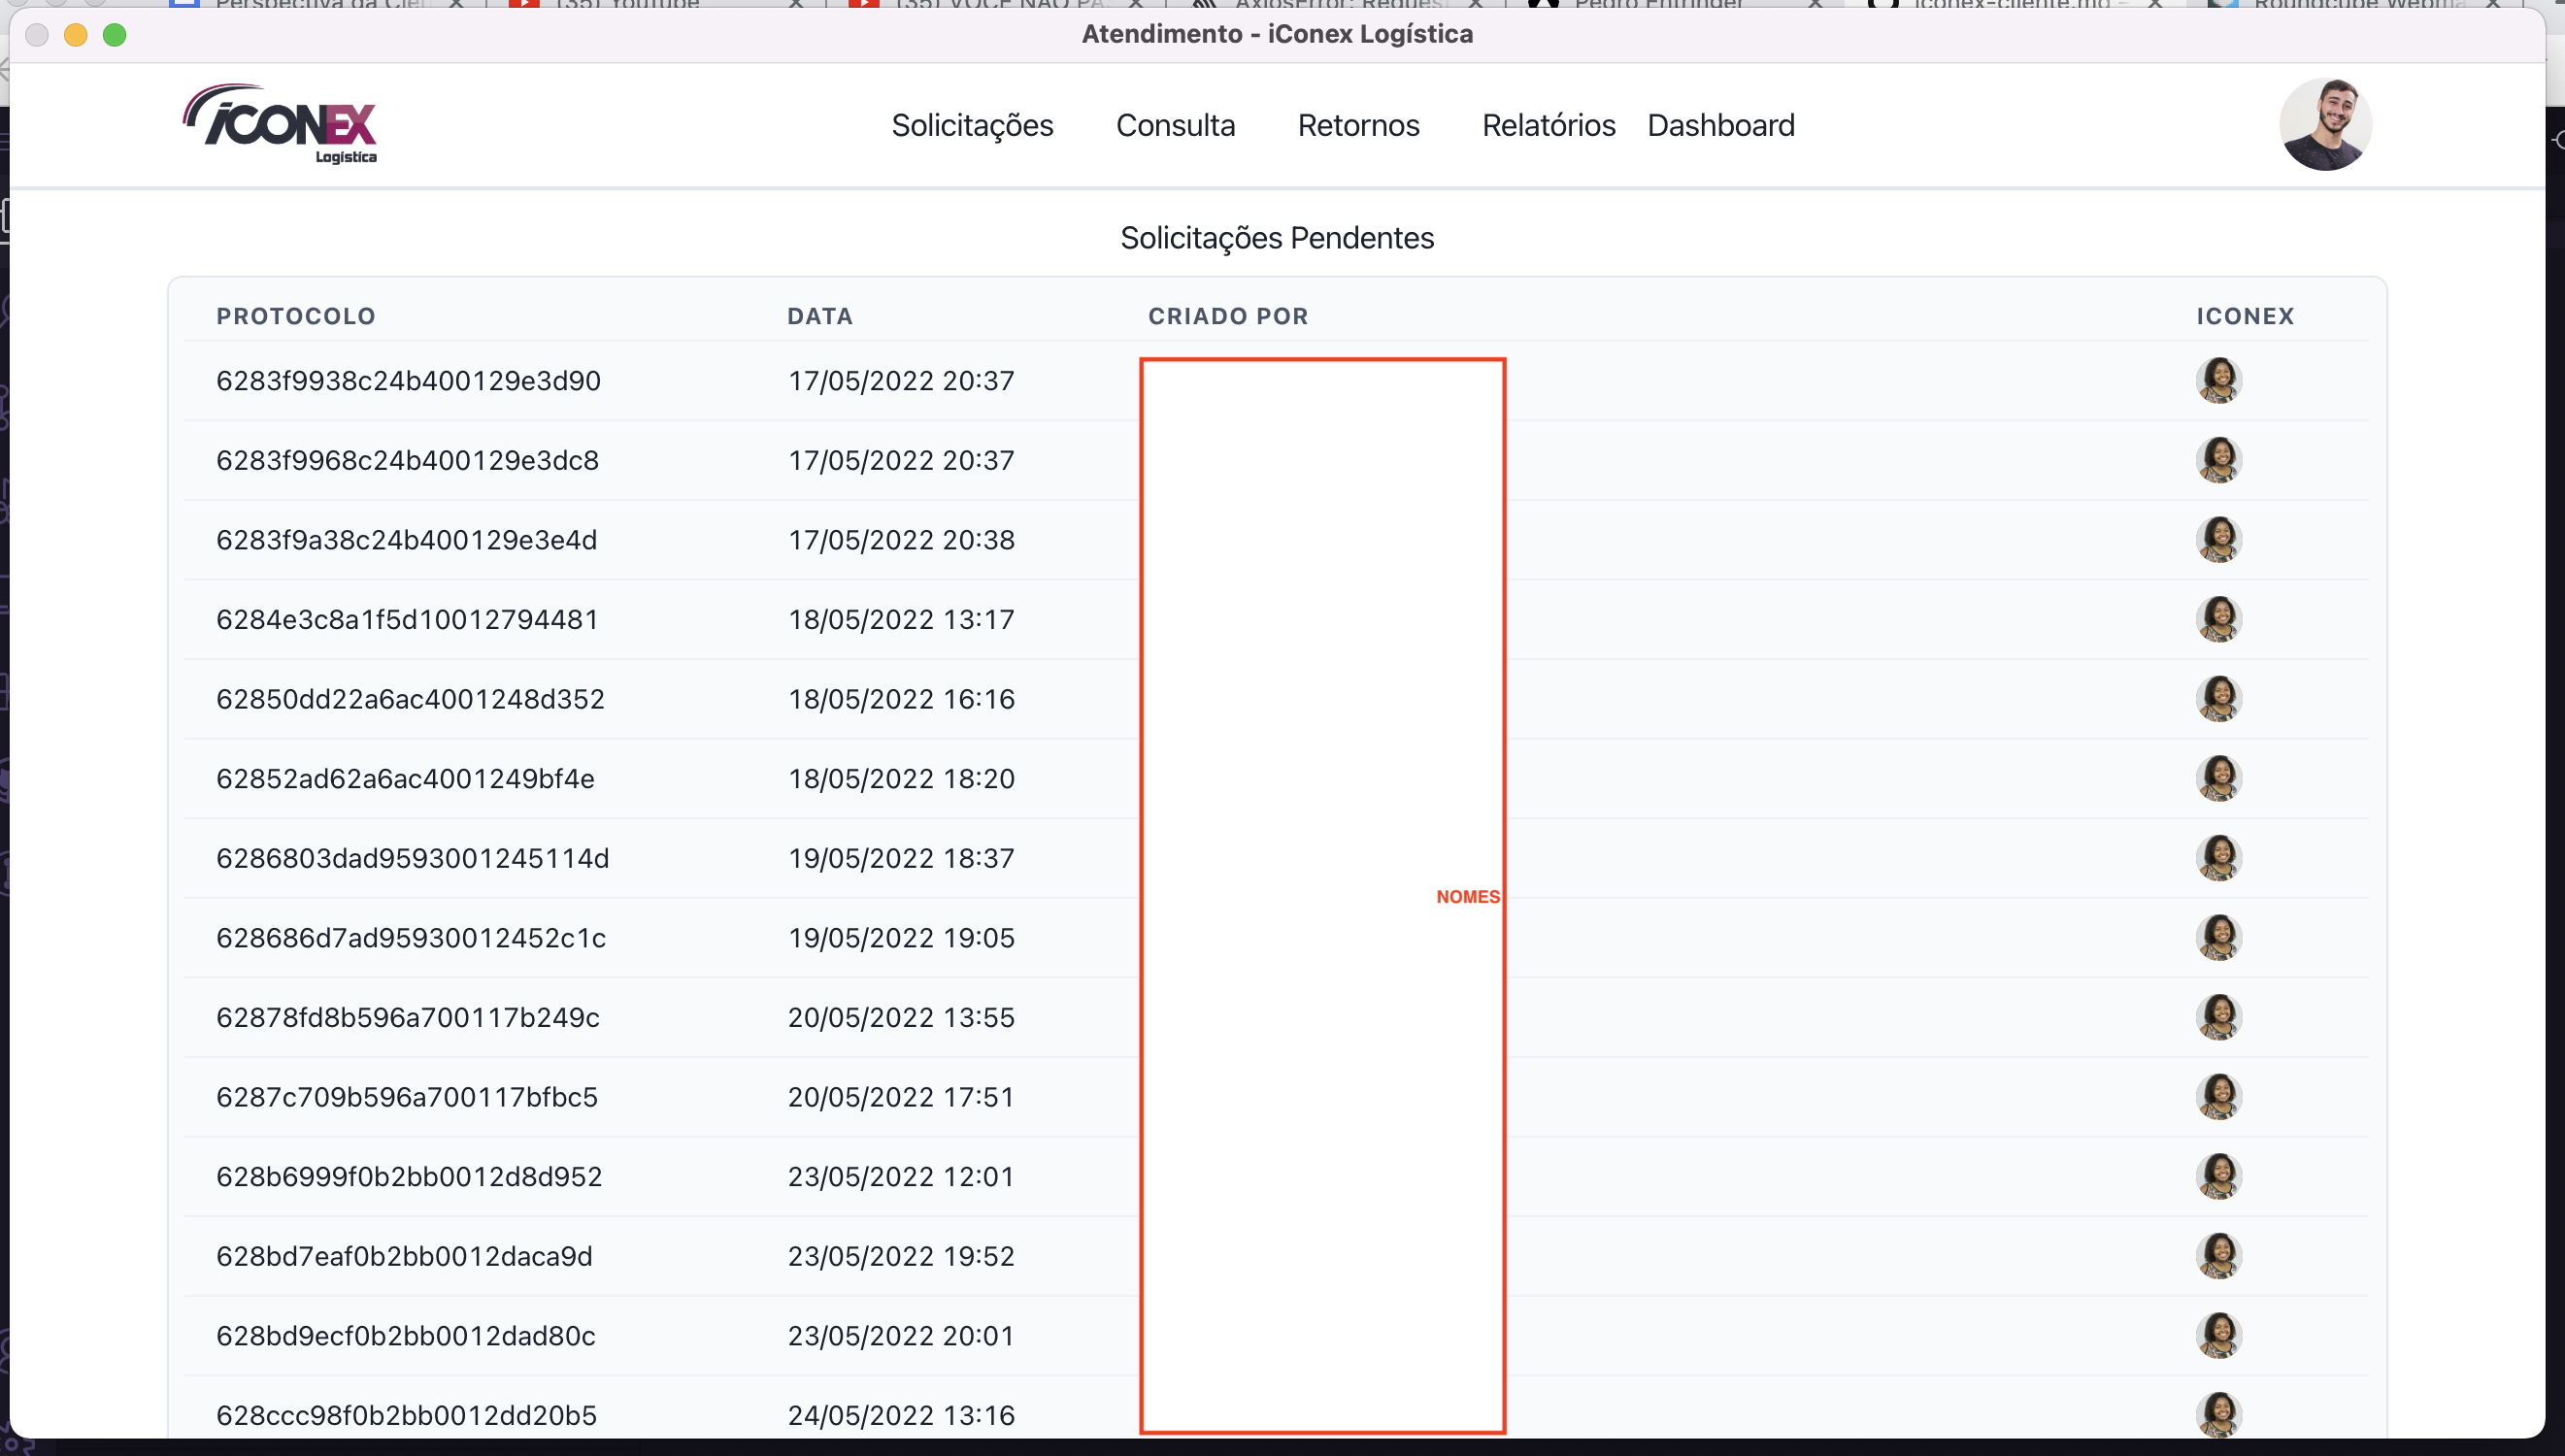Click the date 24/05/2022 13:16
Image resolution: width=2565 pixels, height=1456 pixels.
(x=901, y=1415)
